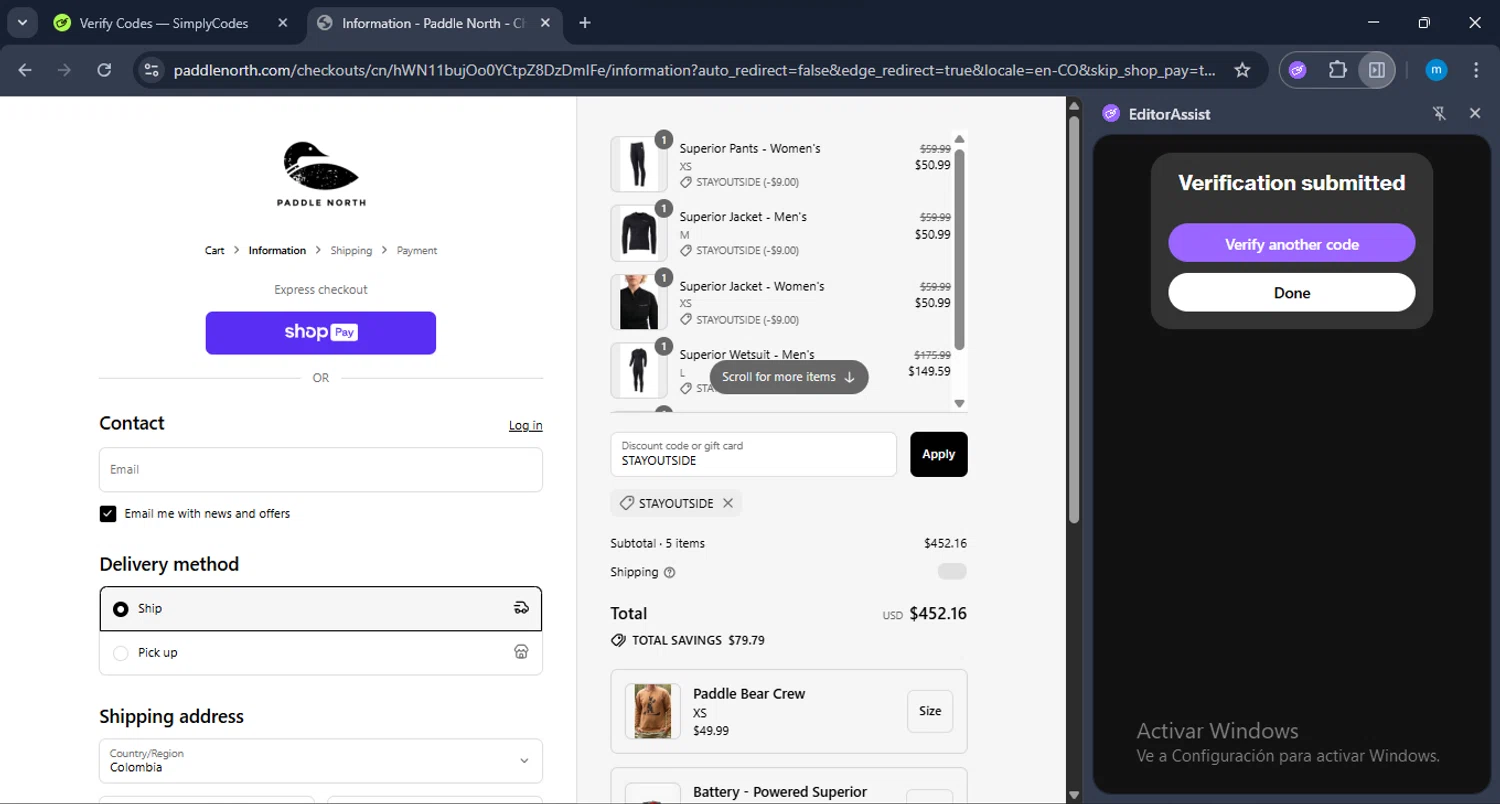Image resolution: width=1500 pixels, height=804 pixels.
Task: Focus the Discount code or gift card field
Action: (753, 454)
